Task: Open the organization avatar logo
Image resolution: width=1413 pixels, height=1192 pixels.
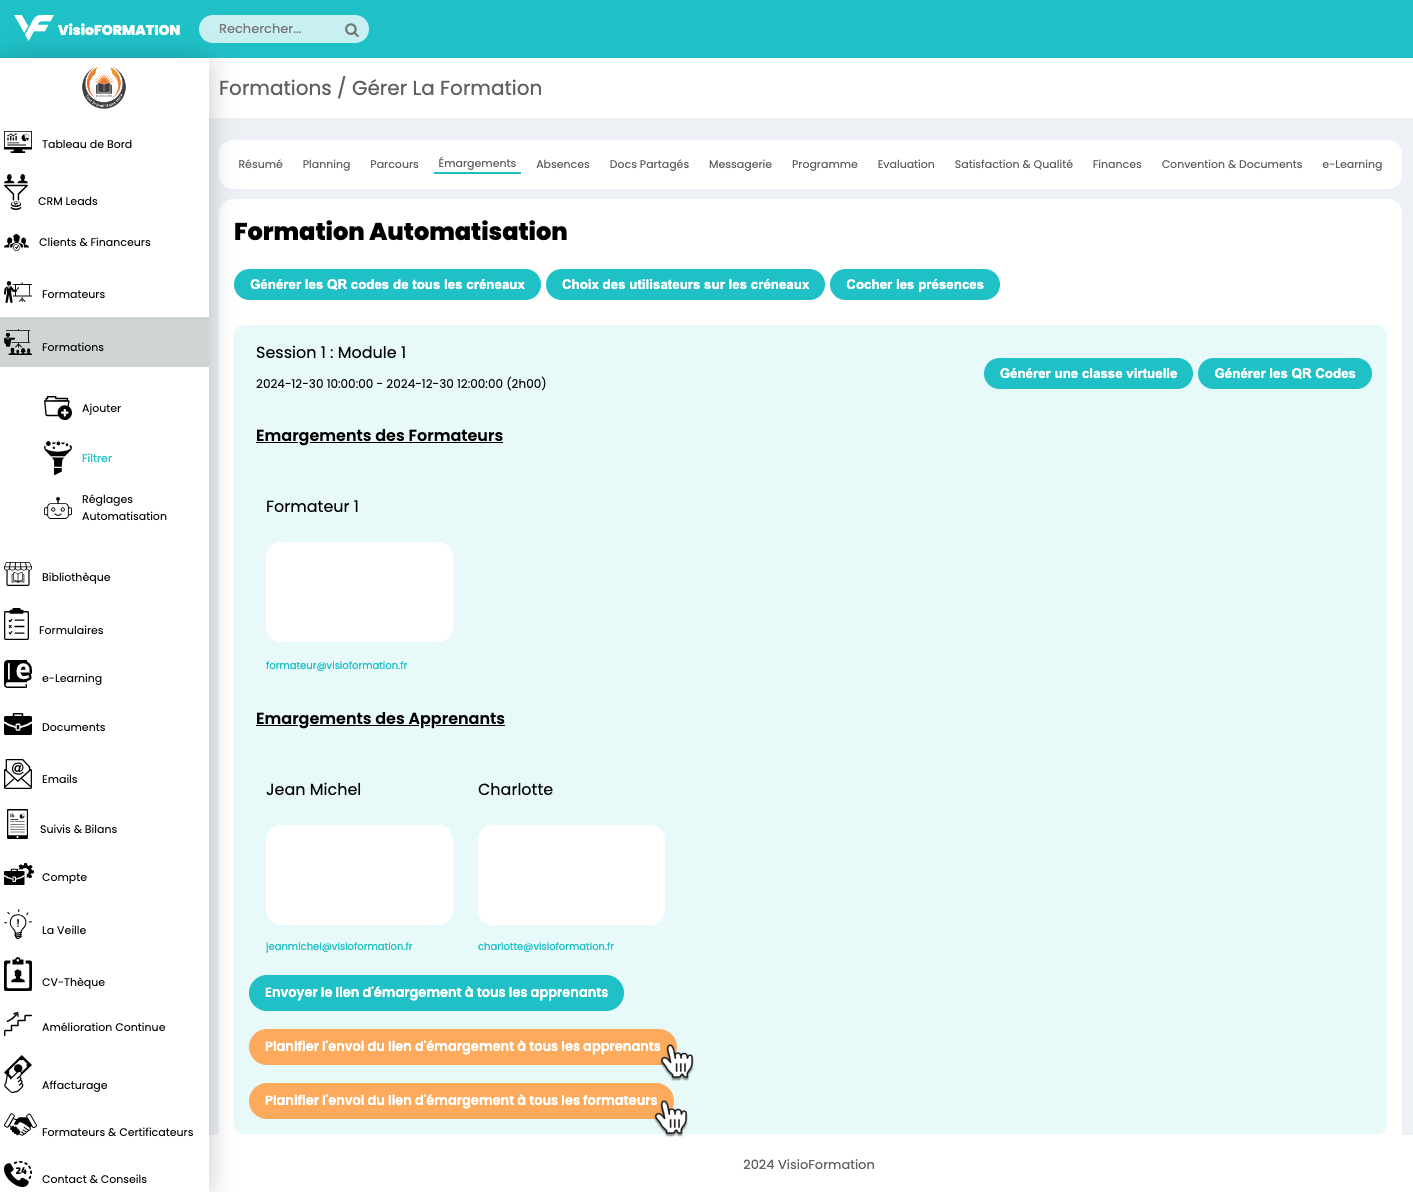Action: point(104,87)
